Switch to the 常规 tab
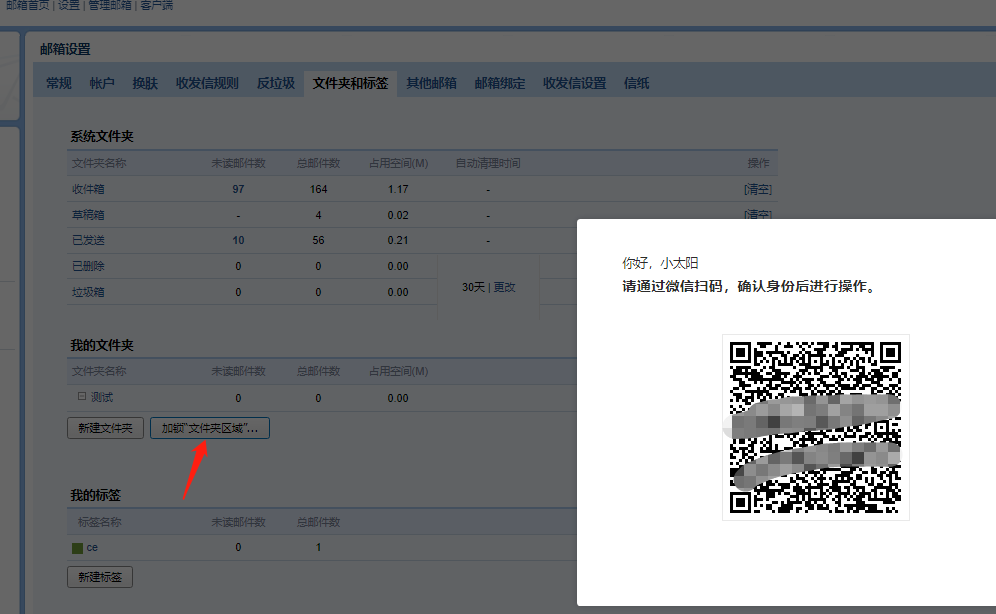Screen dimensions: 996x614 click(x=59, y=83)
